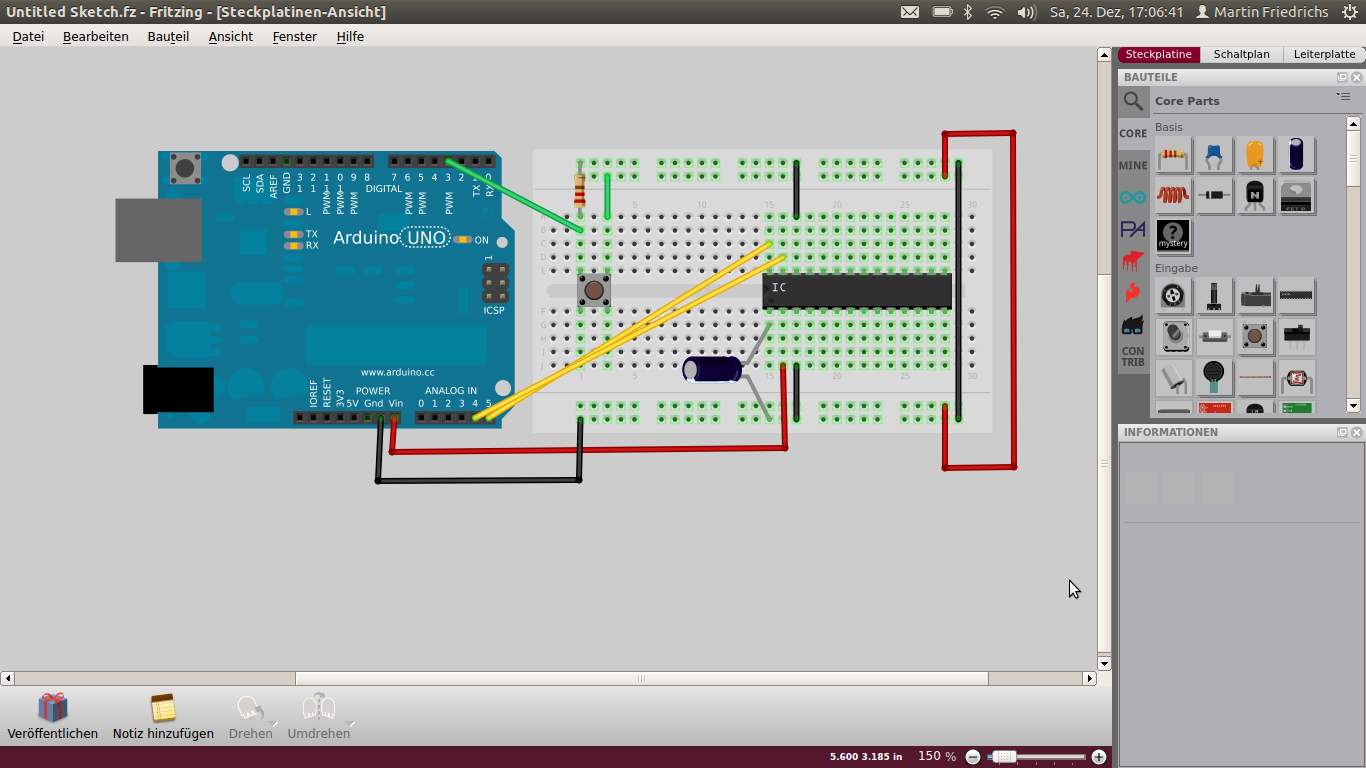Pick the diode part

(x=1215, y=196)
